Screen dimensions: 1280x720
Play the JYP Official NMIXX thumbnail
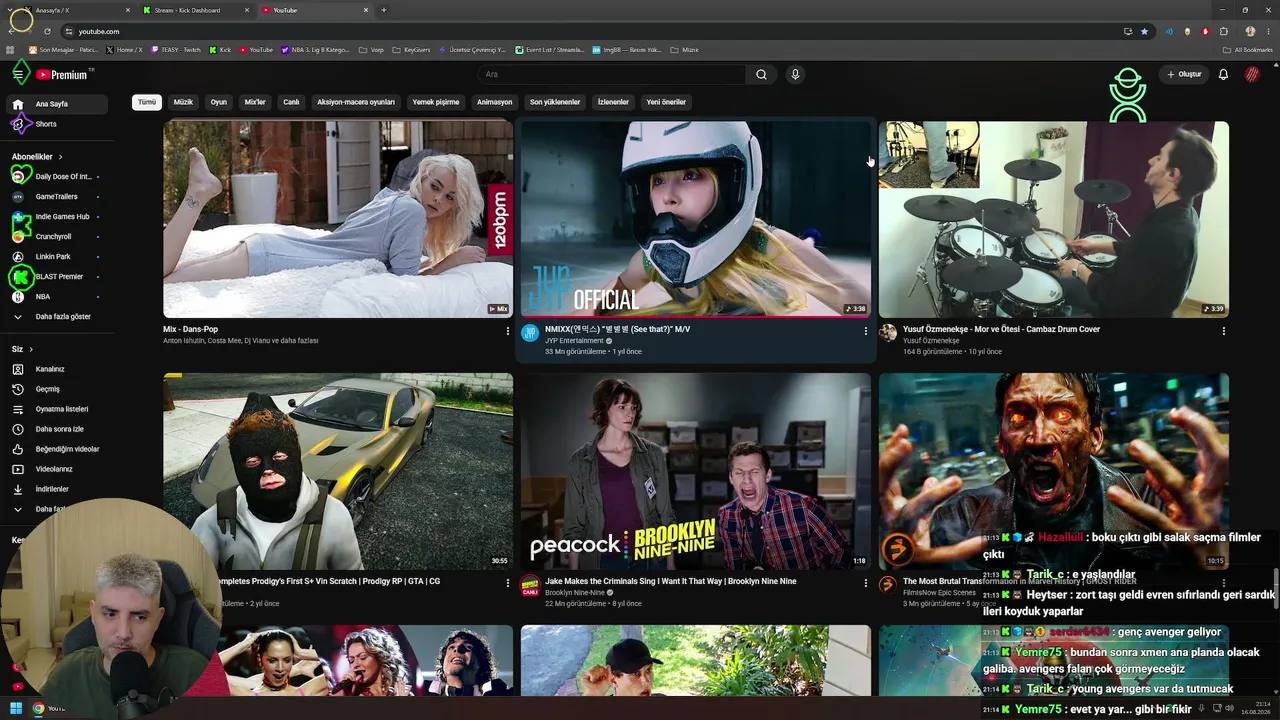click(696, 219)
